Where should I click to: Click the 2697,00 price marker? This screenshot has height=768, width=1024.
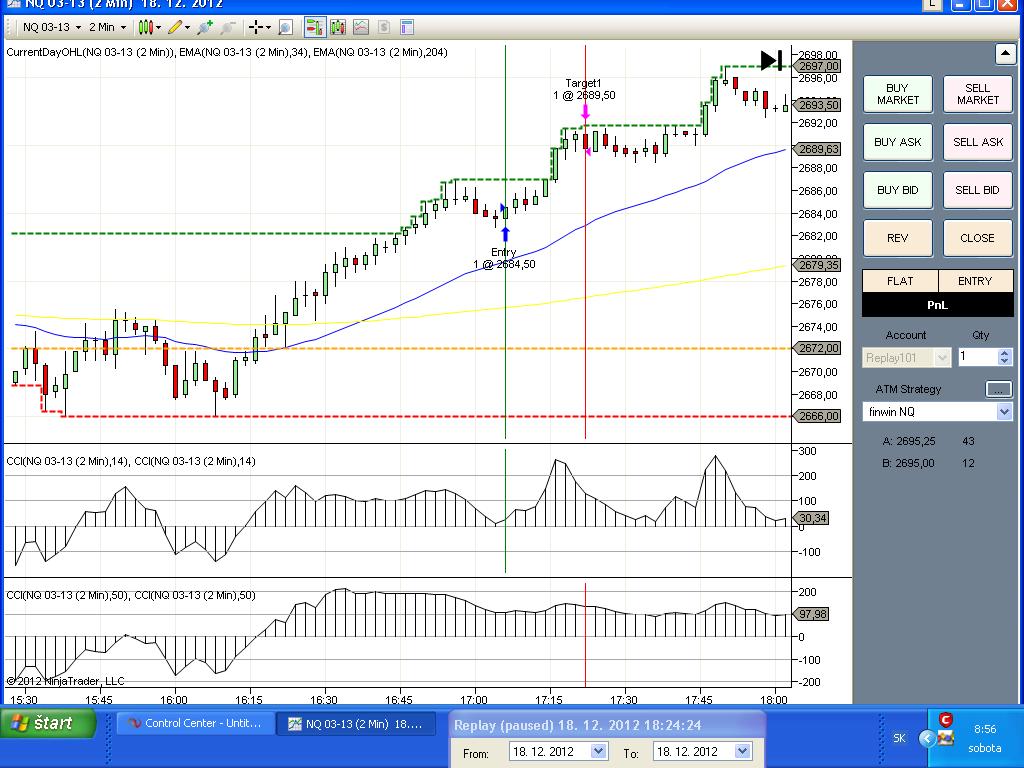click(818, 66)
